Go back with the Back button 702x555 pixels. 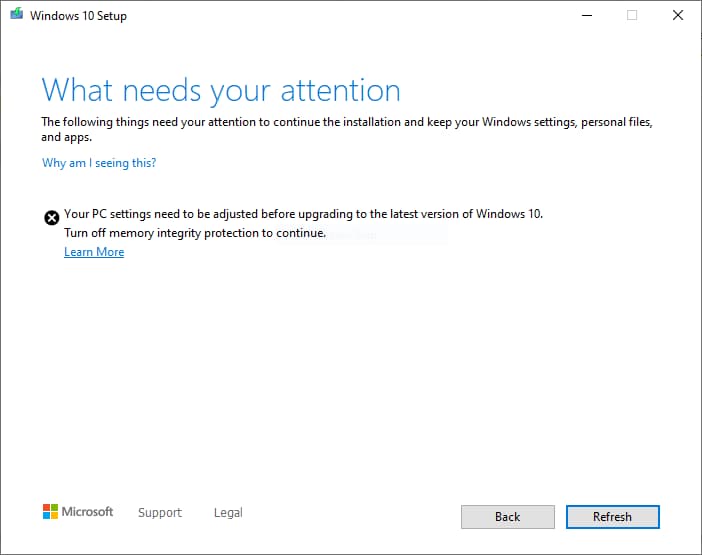(508, 517)
